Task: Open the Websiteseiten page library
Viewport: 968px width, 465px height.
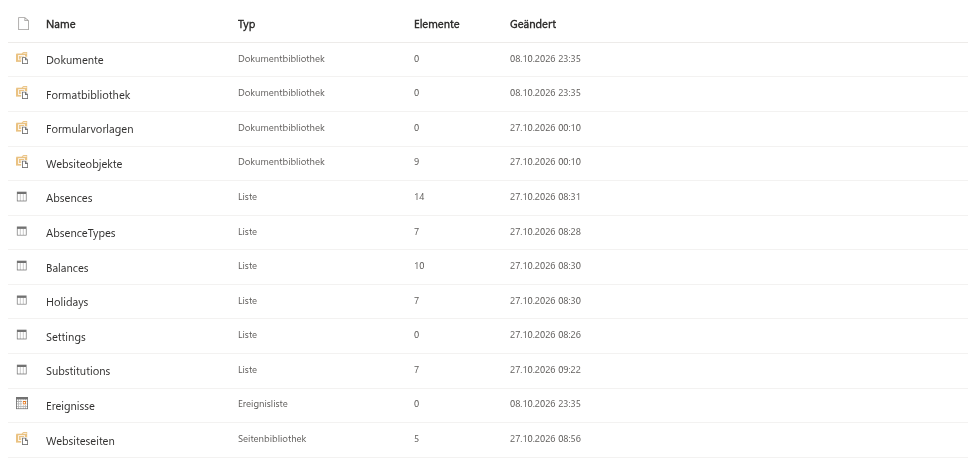Action: [x=80, y=440]
